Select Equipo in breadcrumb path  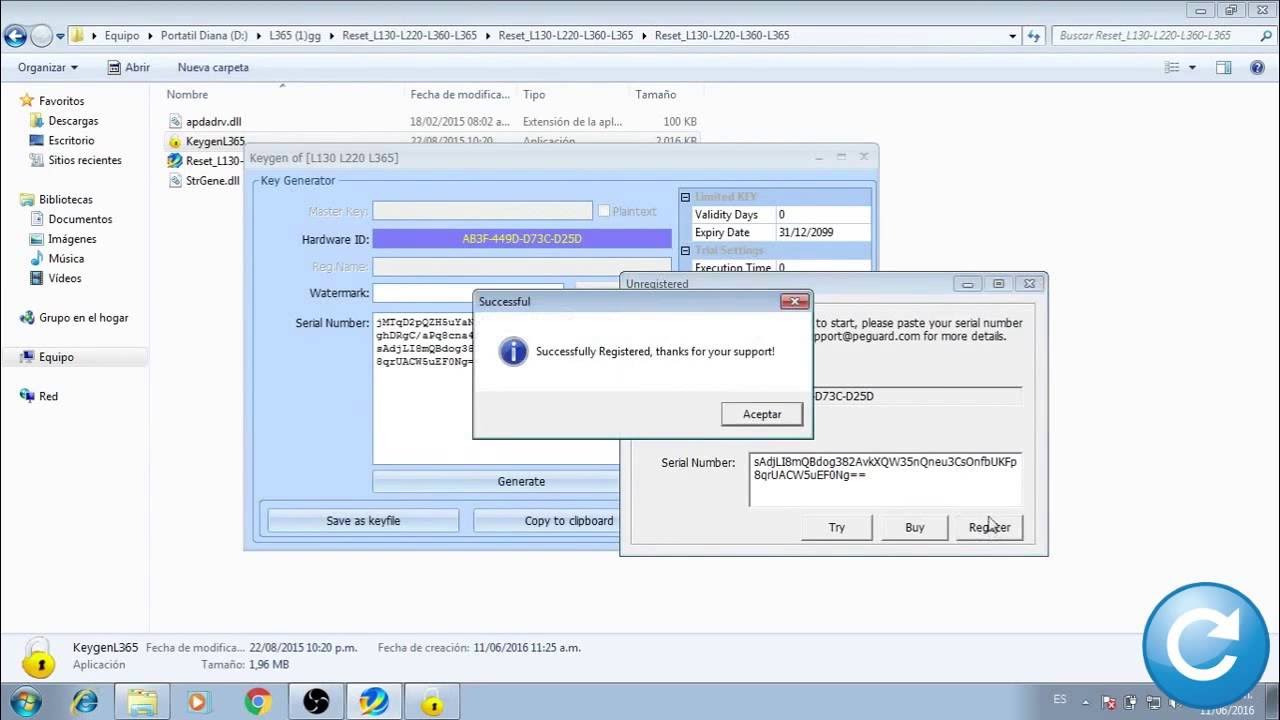pos(122,36)
